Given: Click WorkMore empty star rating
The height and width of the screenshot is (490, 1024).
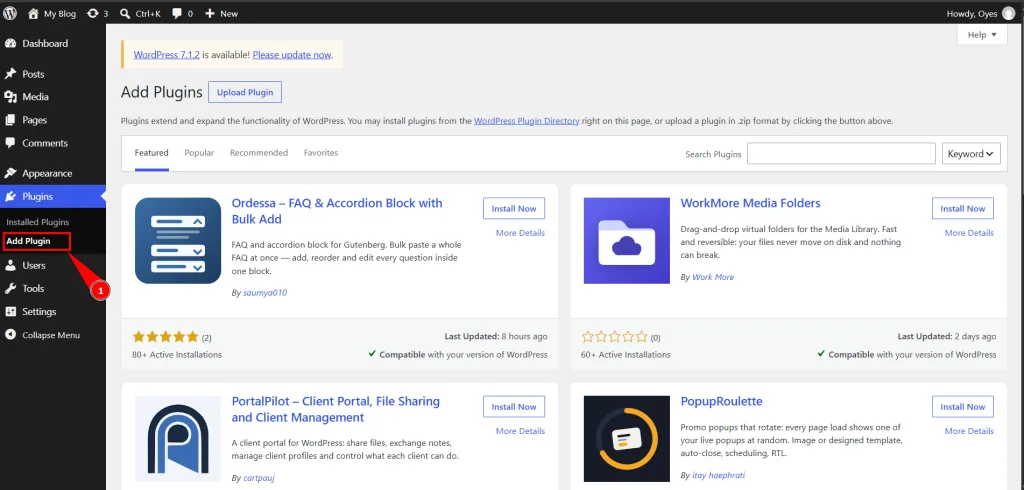Looking at the screenshot, I should [x=614, y=337].
